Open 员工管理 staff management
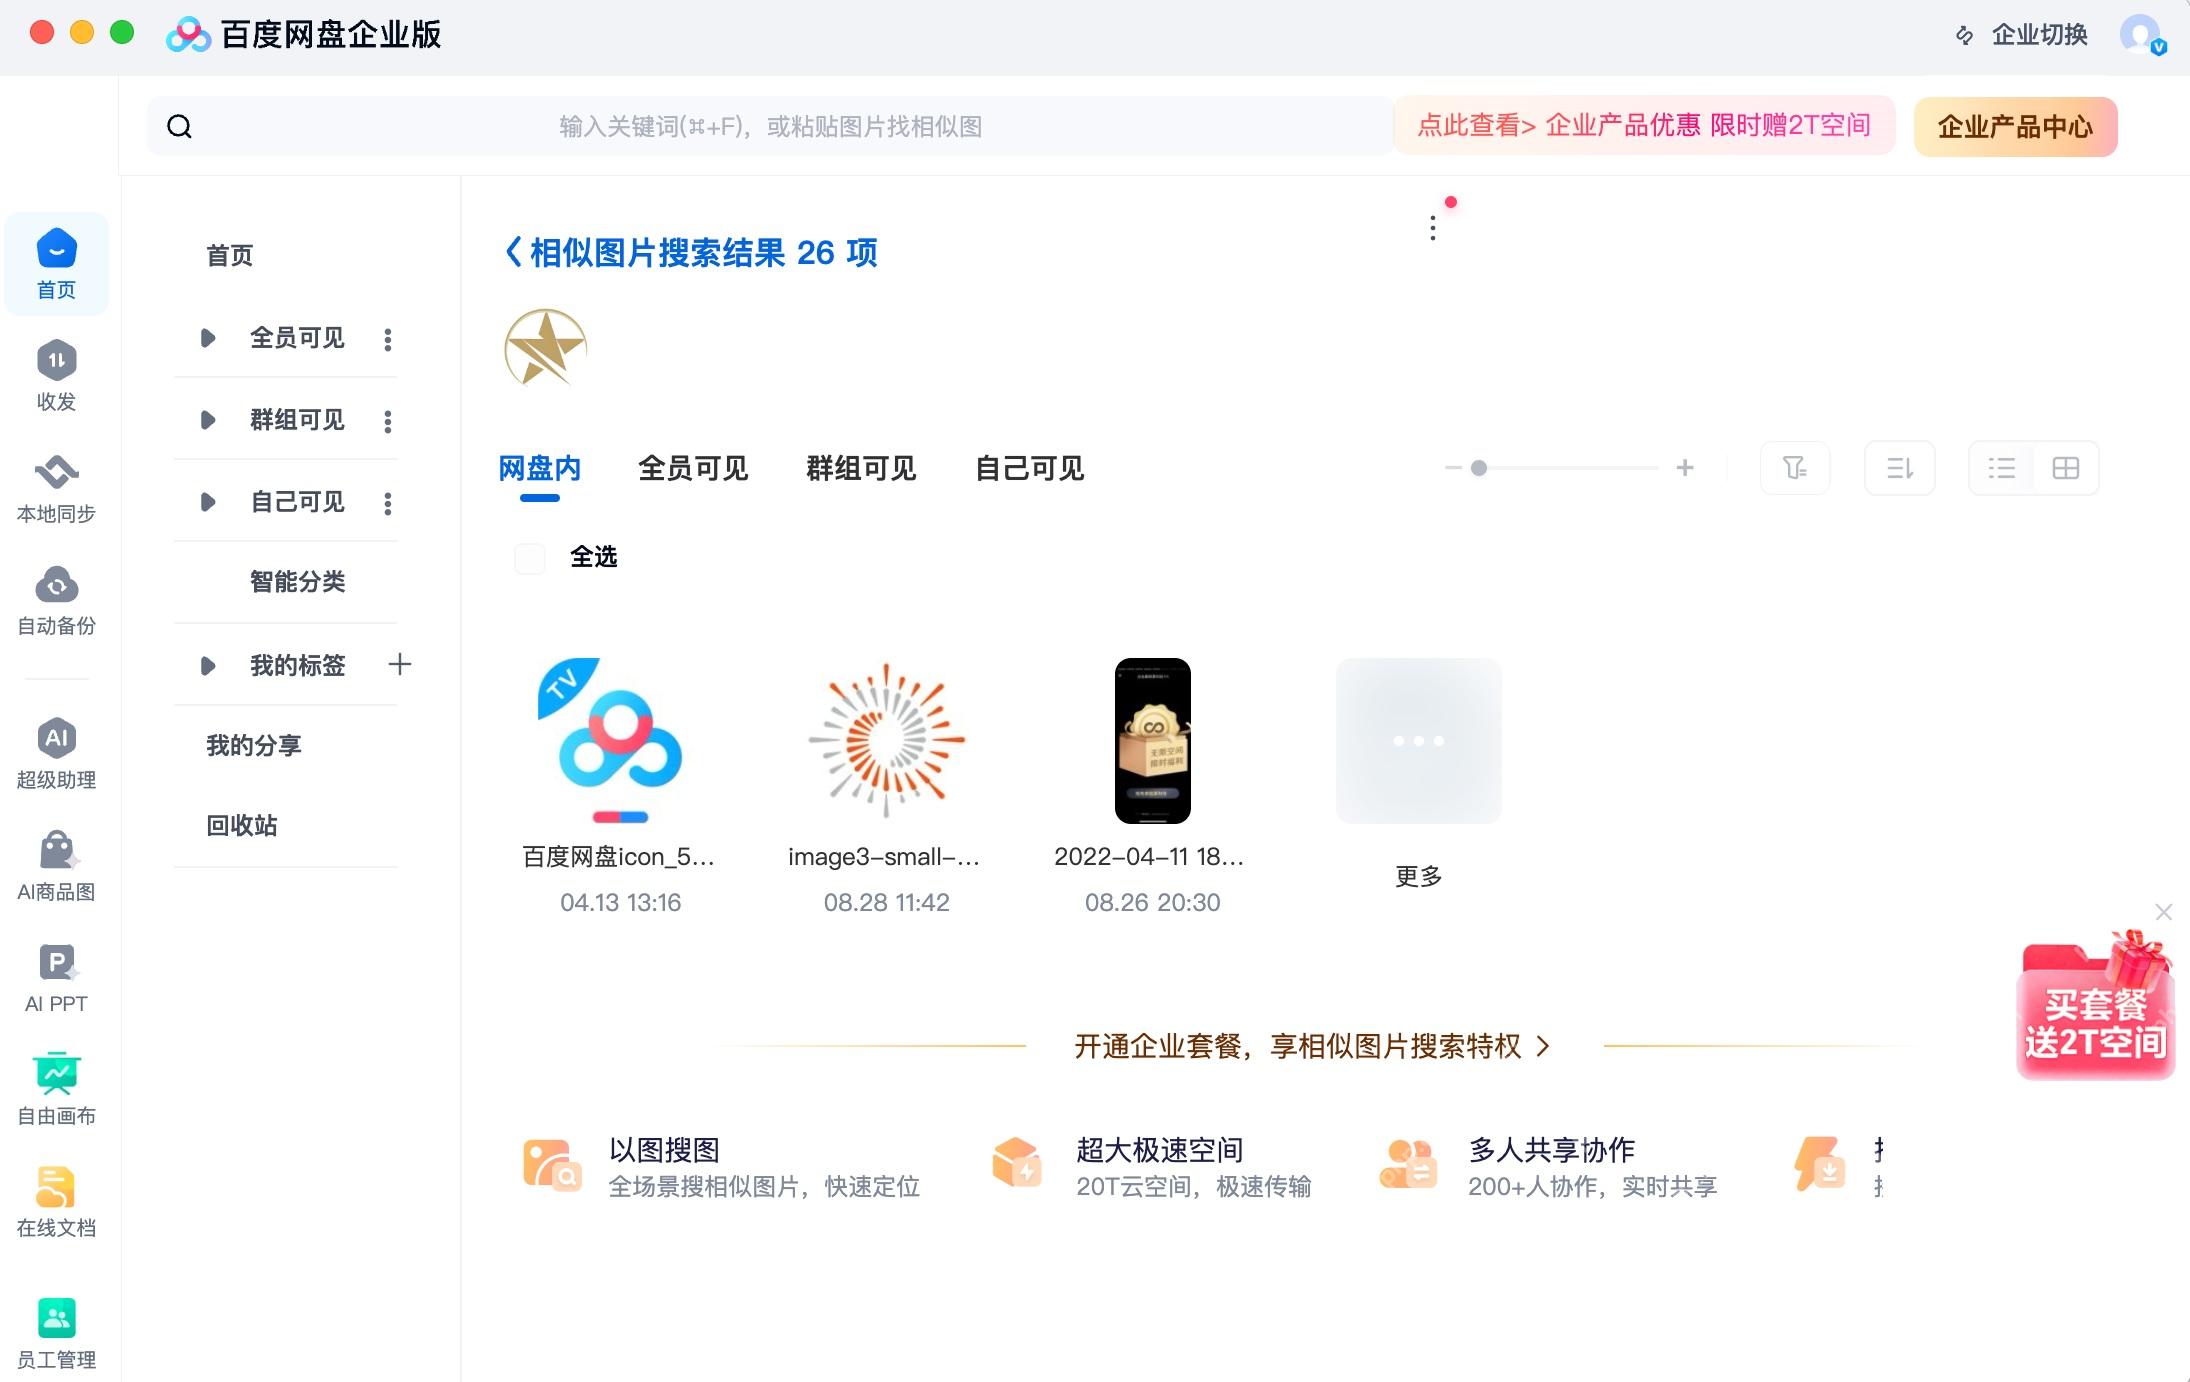Viewport: 2190px width, 1382px height. 56,1333
